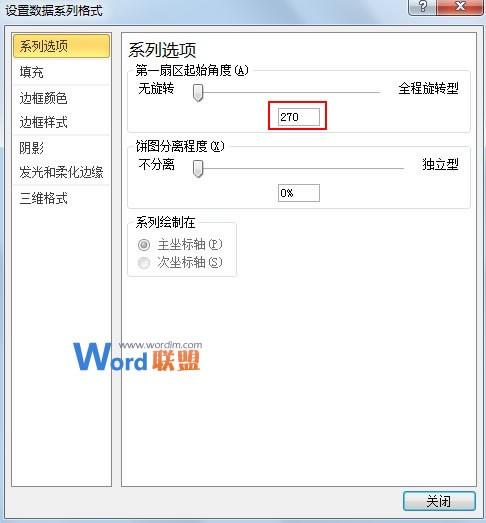The height and width of the screenshot is (523, 486).
Task: Select the 系列选项 category
Action: [x=61, y=46]
